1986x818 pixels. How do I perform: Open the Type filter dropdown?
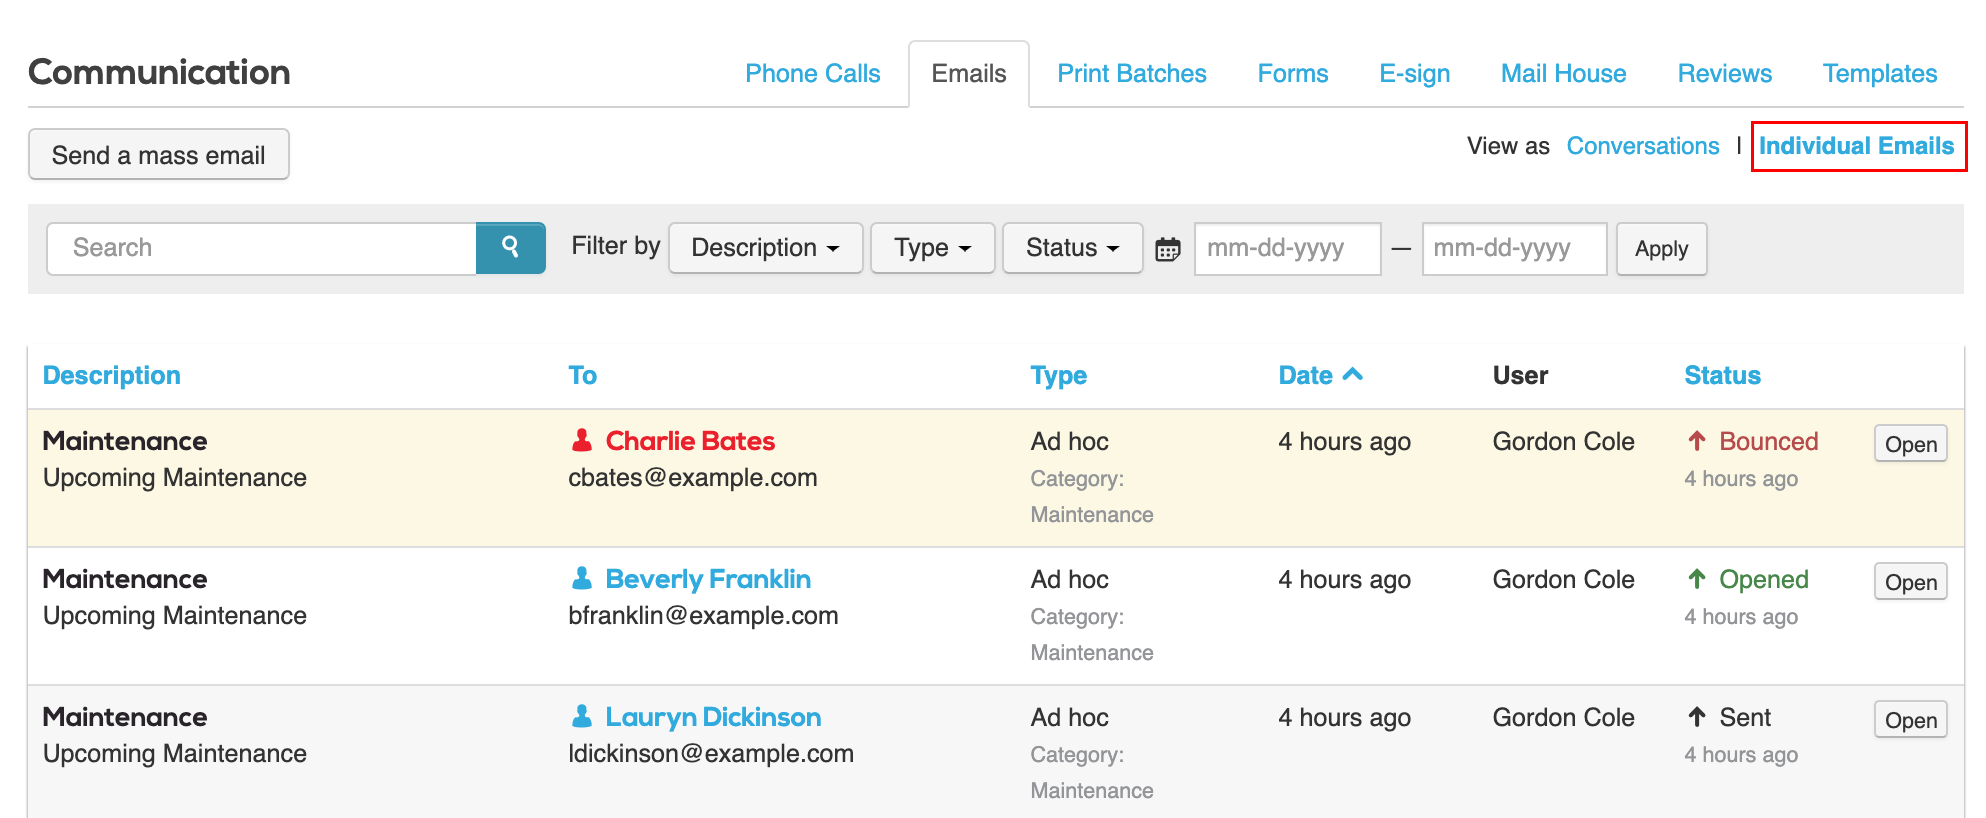pos(932,248)
